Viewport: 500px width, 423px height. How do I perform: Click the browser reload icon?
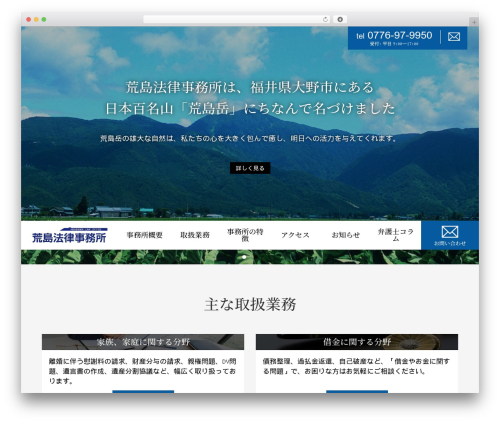tap(325, 20)
